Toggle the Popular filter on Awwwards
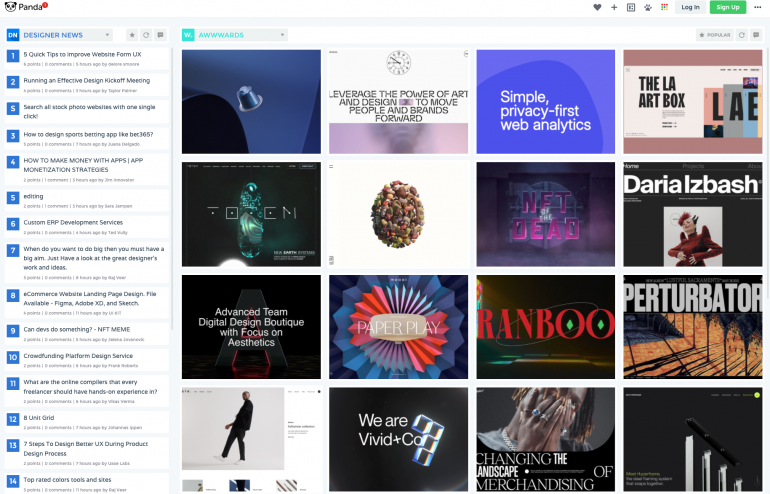This screenshot has width=770, height=494. coord(714,35)
